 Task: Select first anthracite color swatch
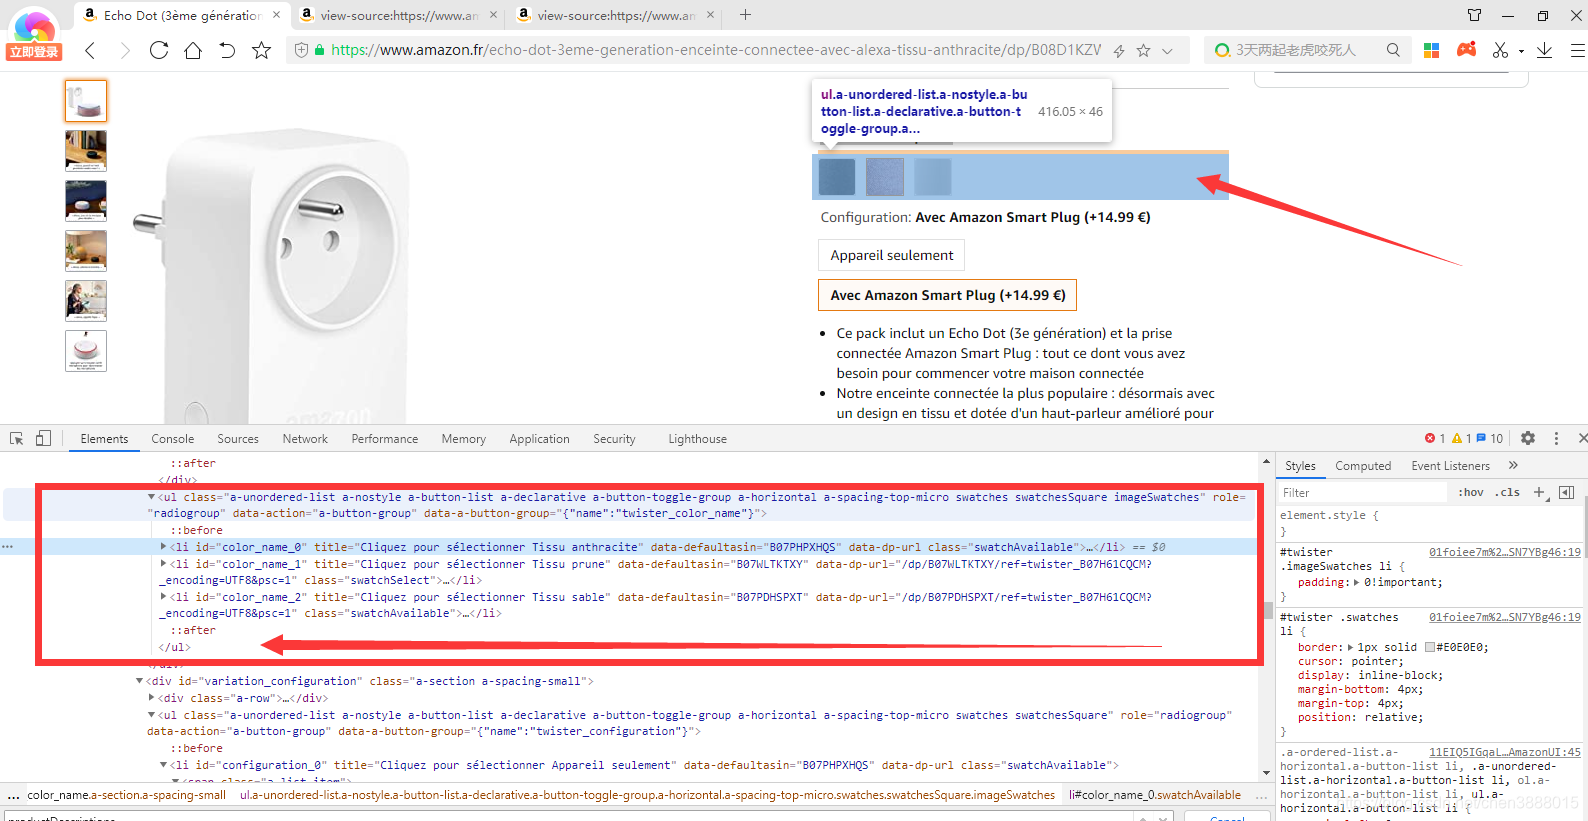coord(837,177)
